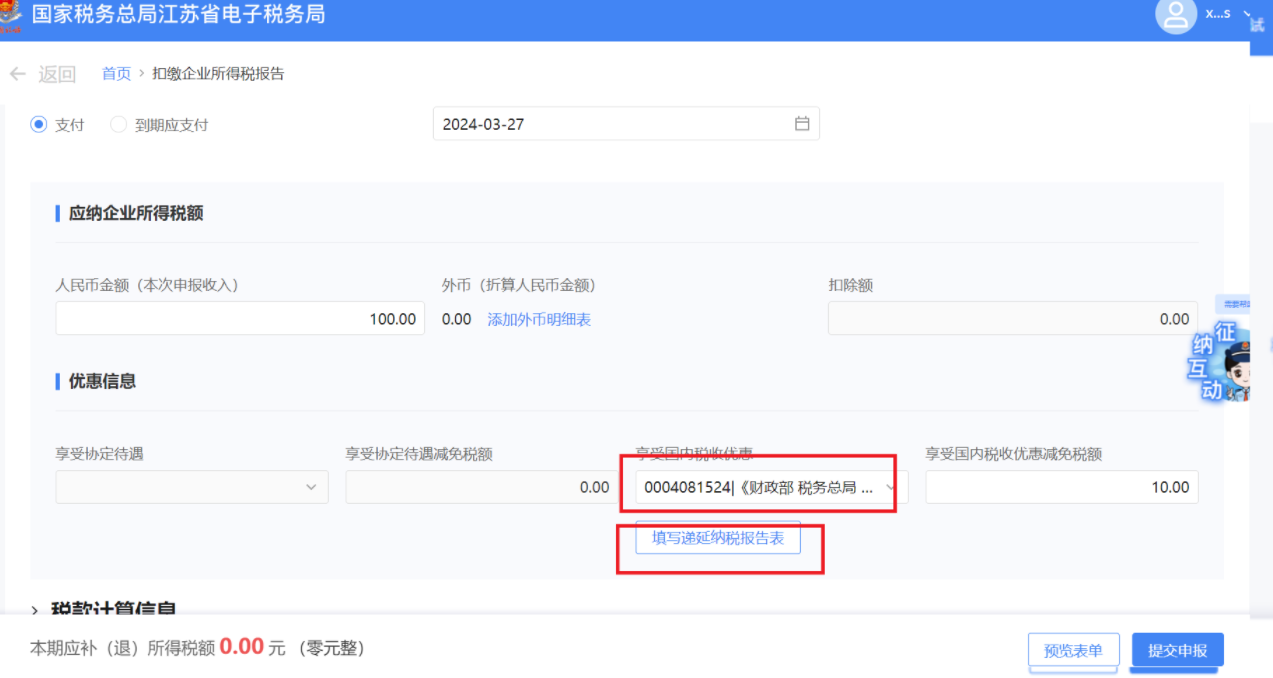Open the 享受协定待遇 dropdown

192,487
